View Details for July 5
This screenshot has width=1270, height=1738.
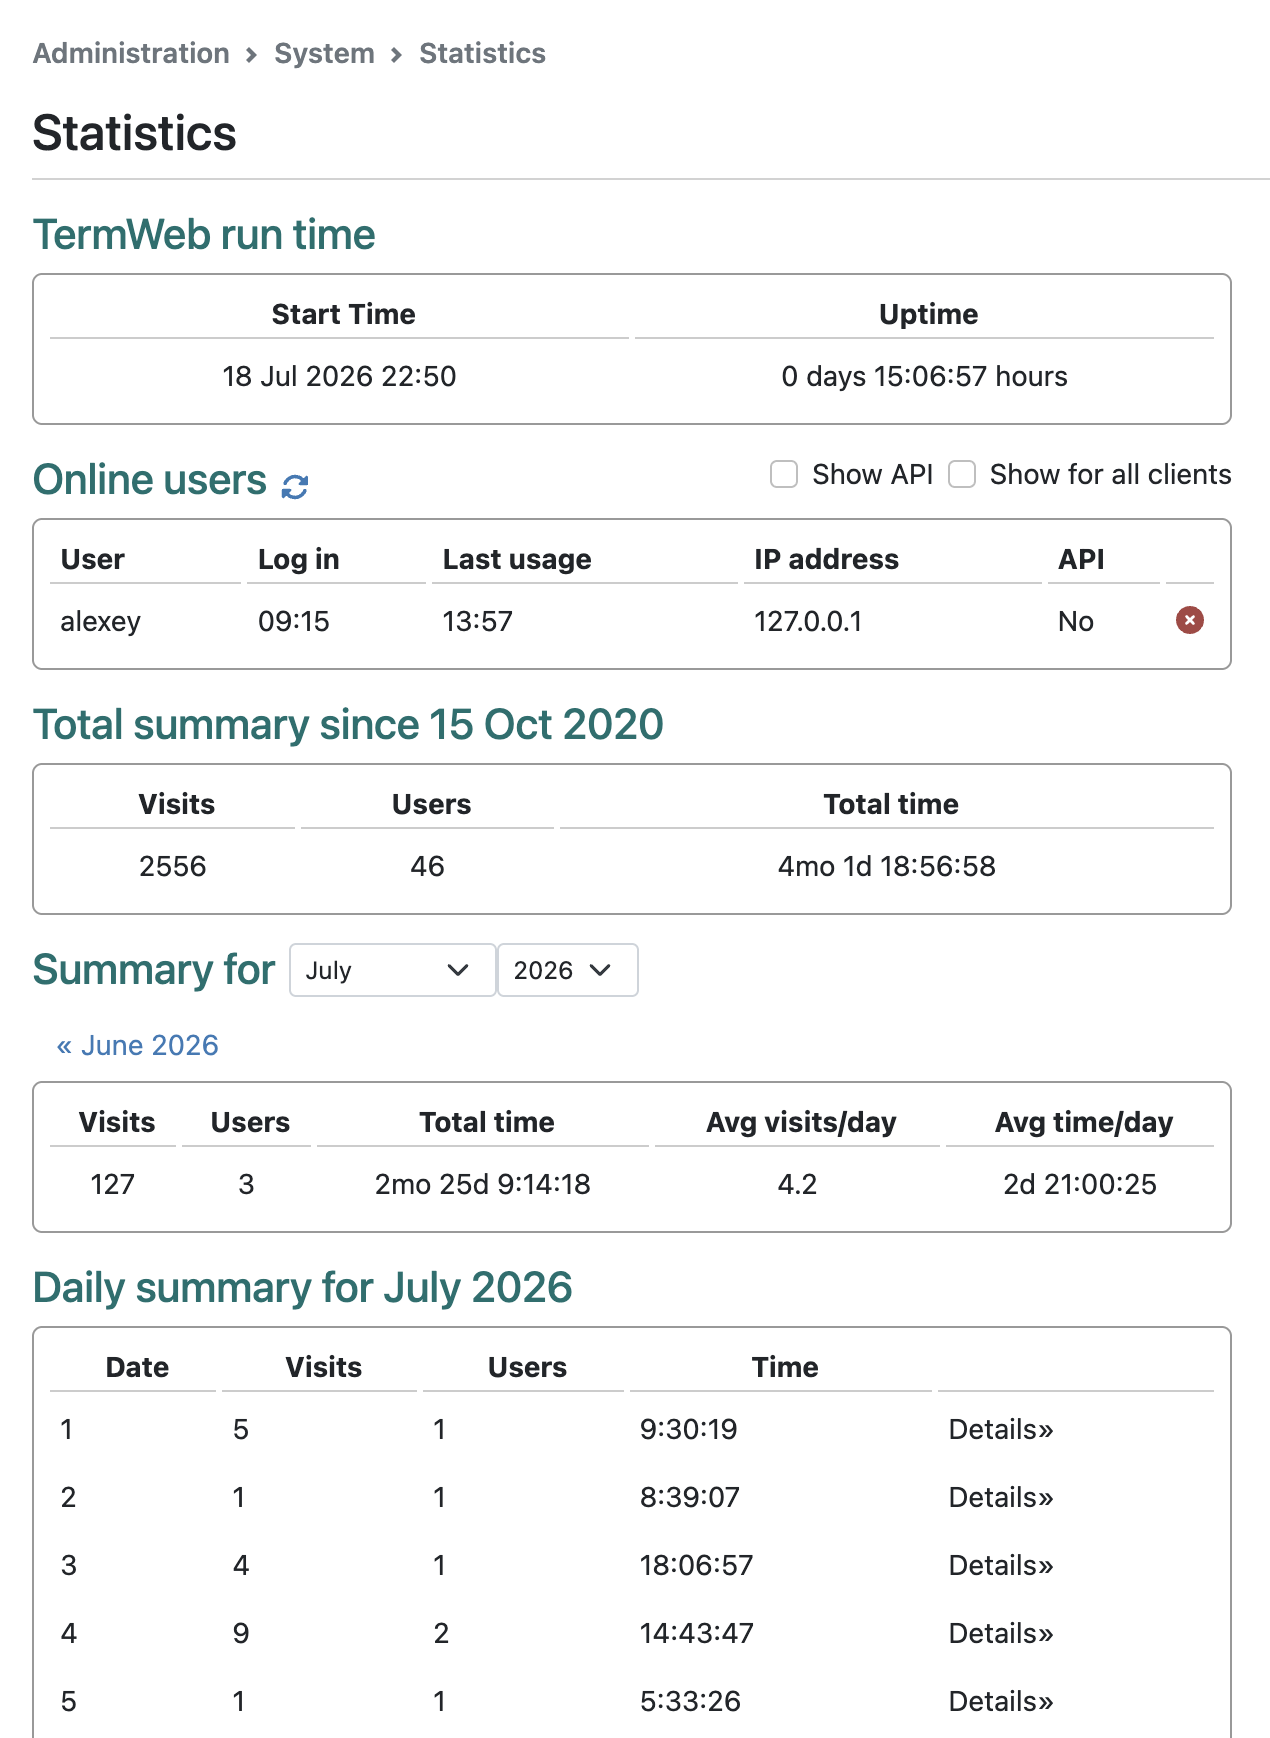point(1001,1701)
